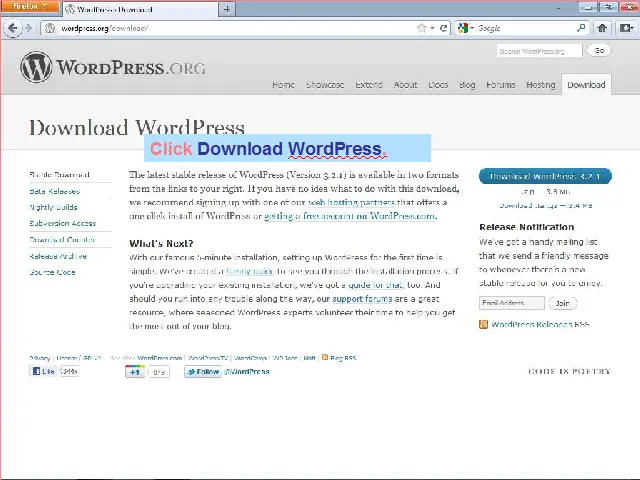Click the Go search button
640x480 pixels.
599,51
